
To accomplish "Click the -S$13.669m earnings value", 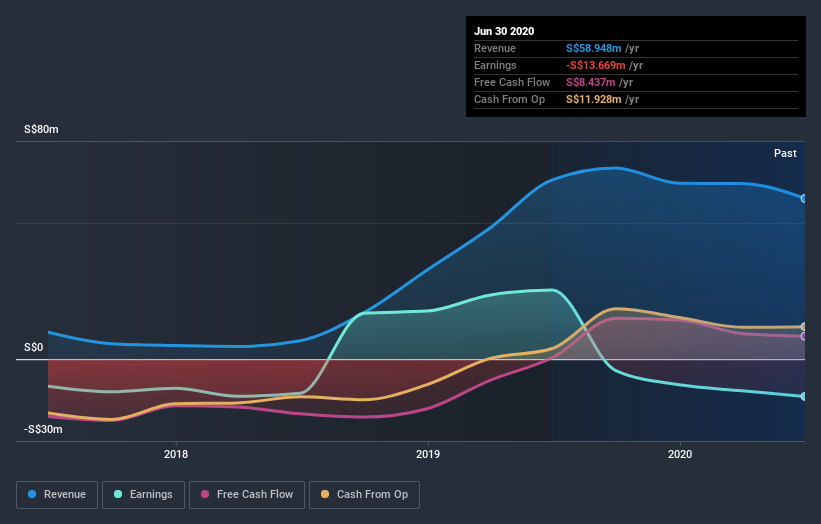I will 595,65.
